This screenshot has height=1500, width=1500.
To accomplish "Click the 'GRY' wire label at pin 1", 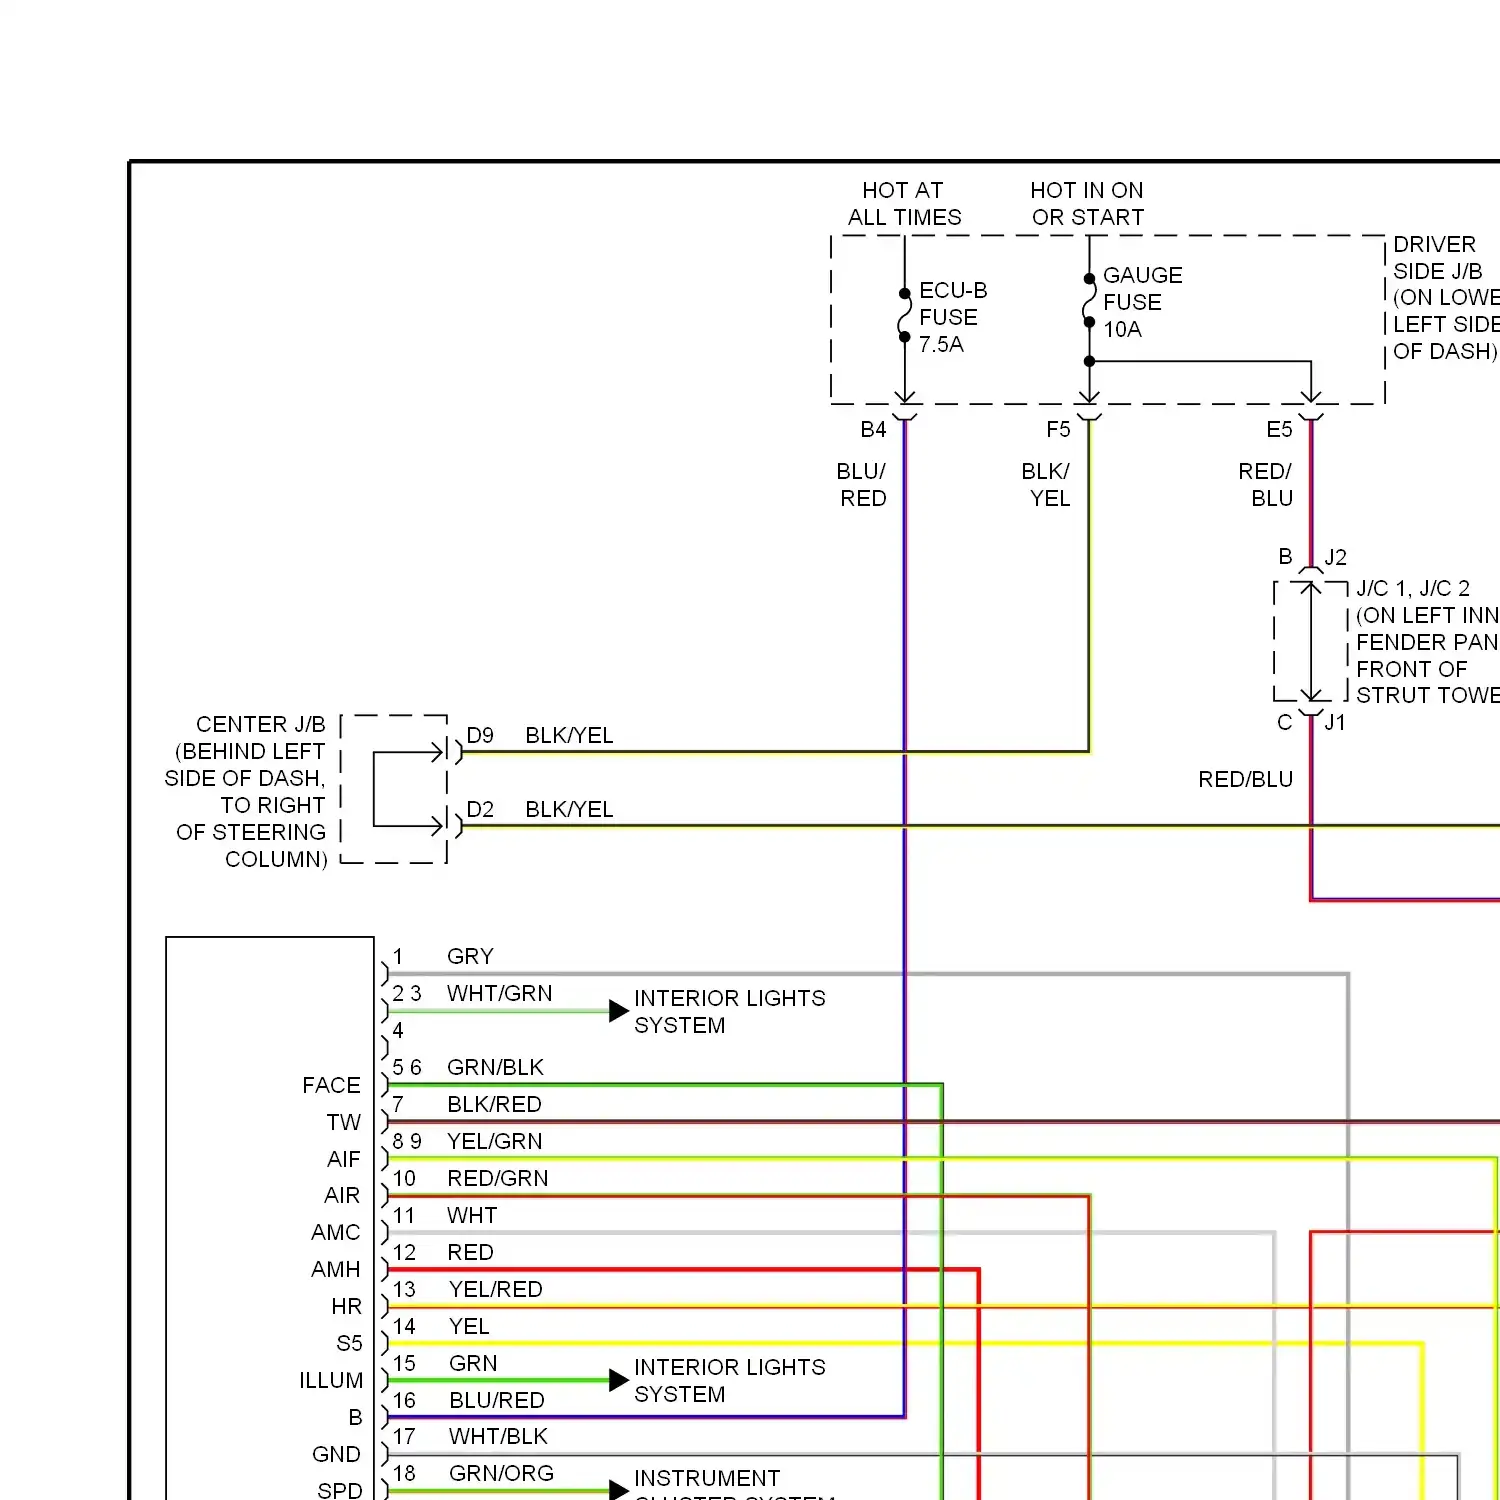I will (470, 957).
